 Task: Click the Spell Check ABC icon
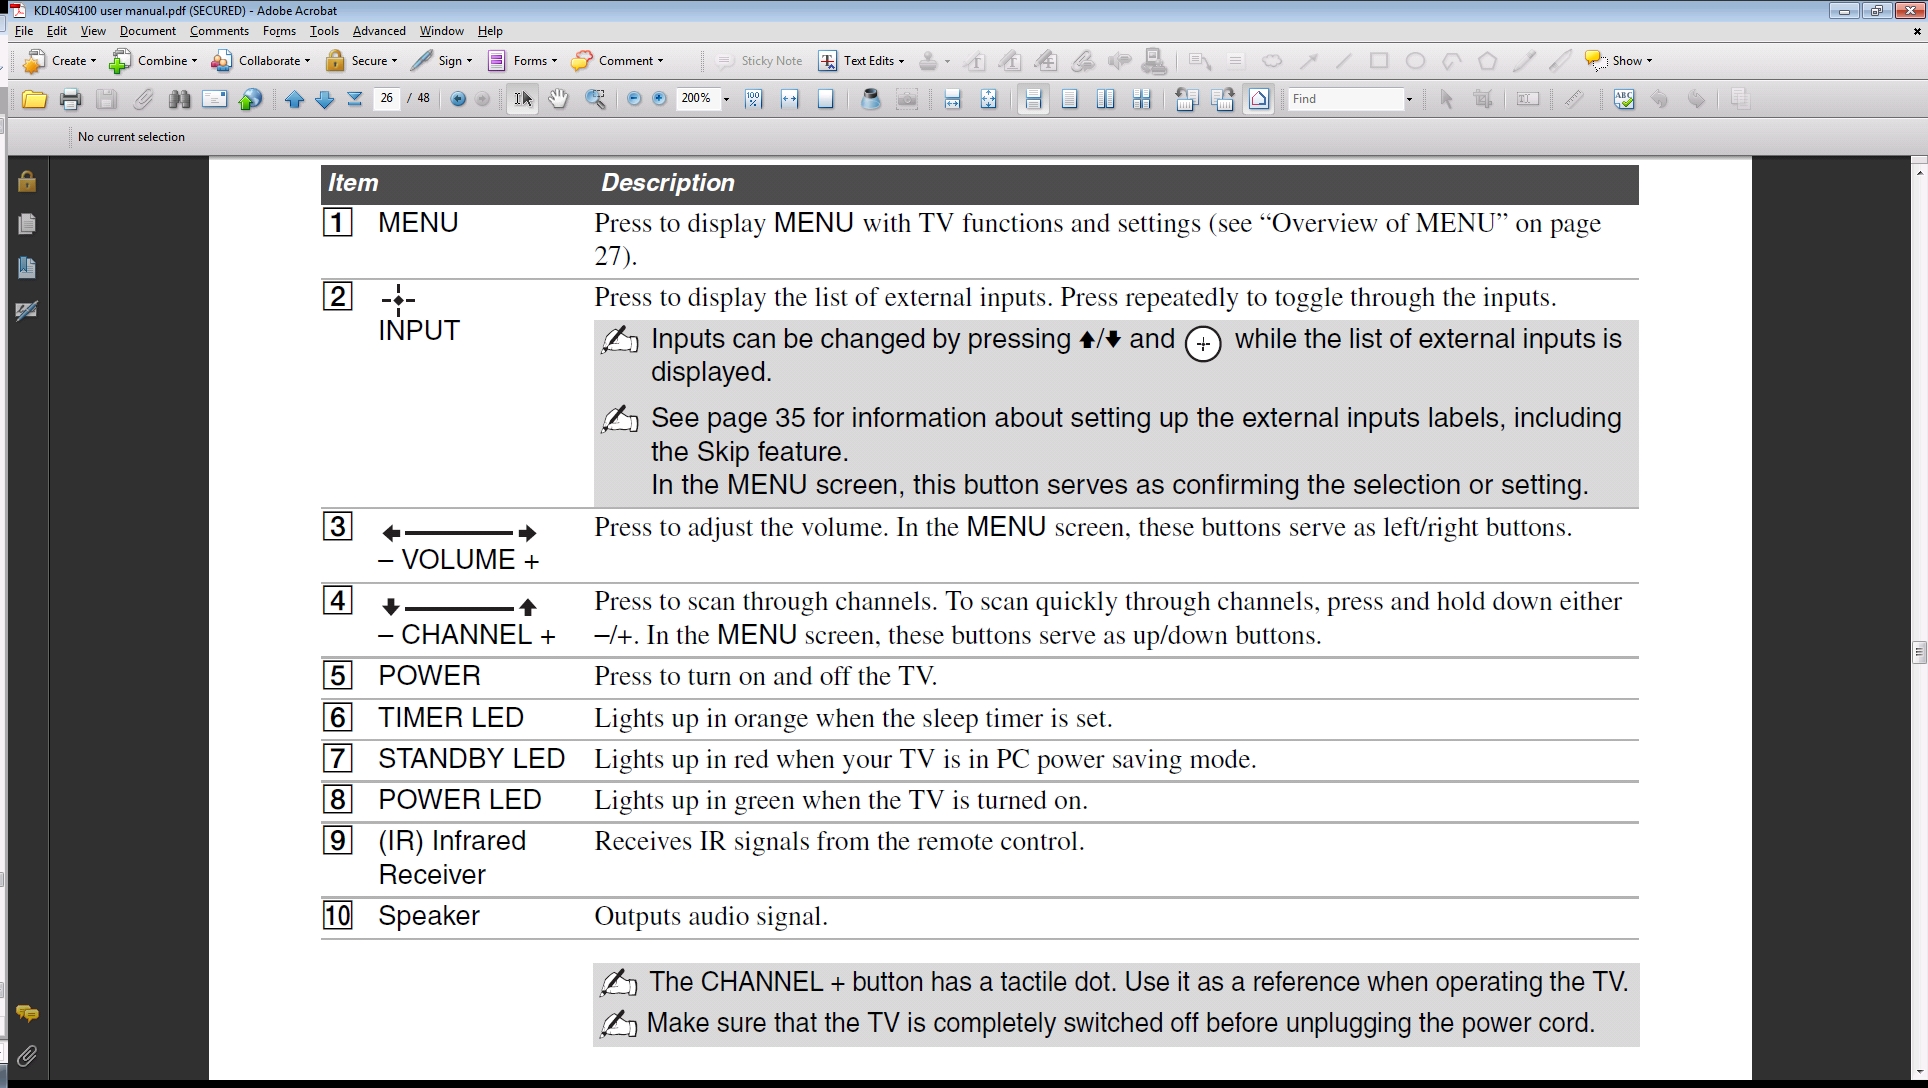(x=1624, y=99)
